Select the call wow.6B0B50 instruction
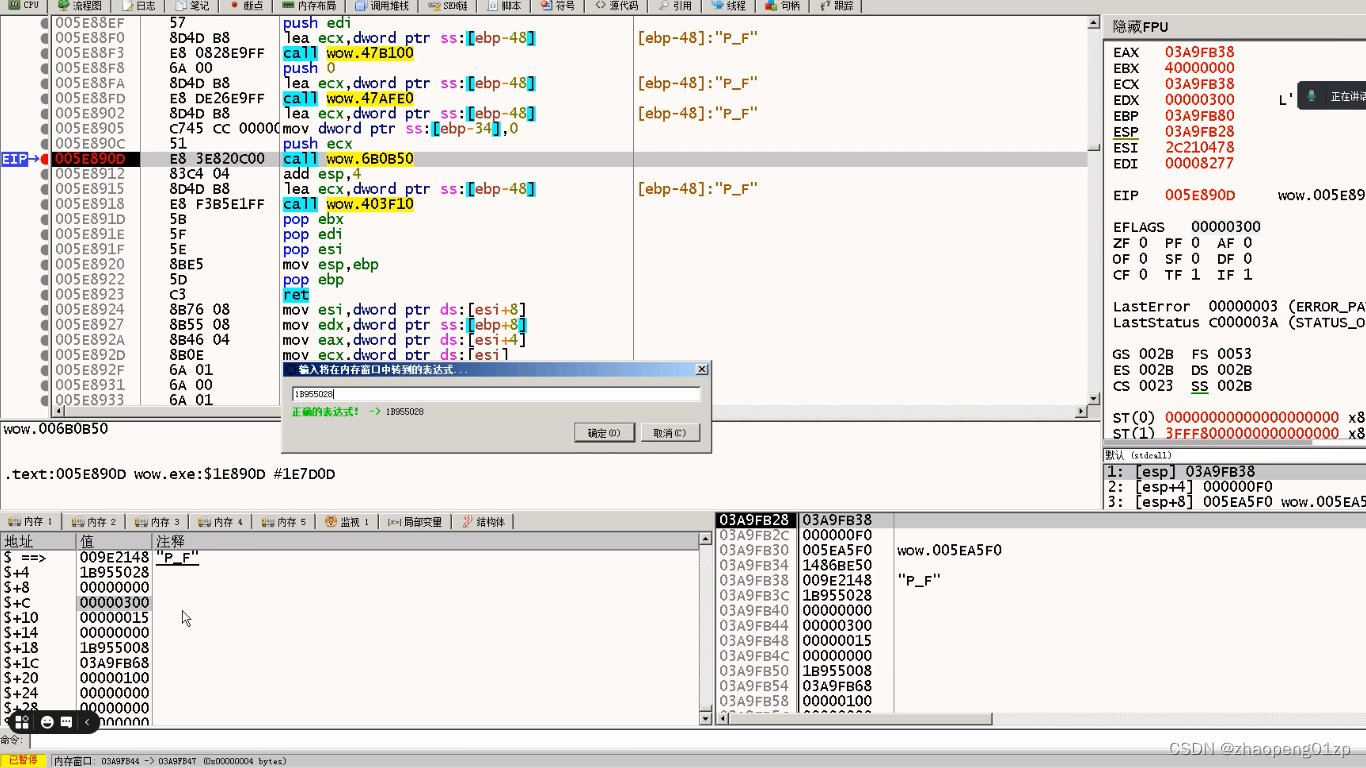 [x=348, y=159]
